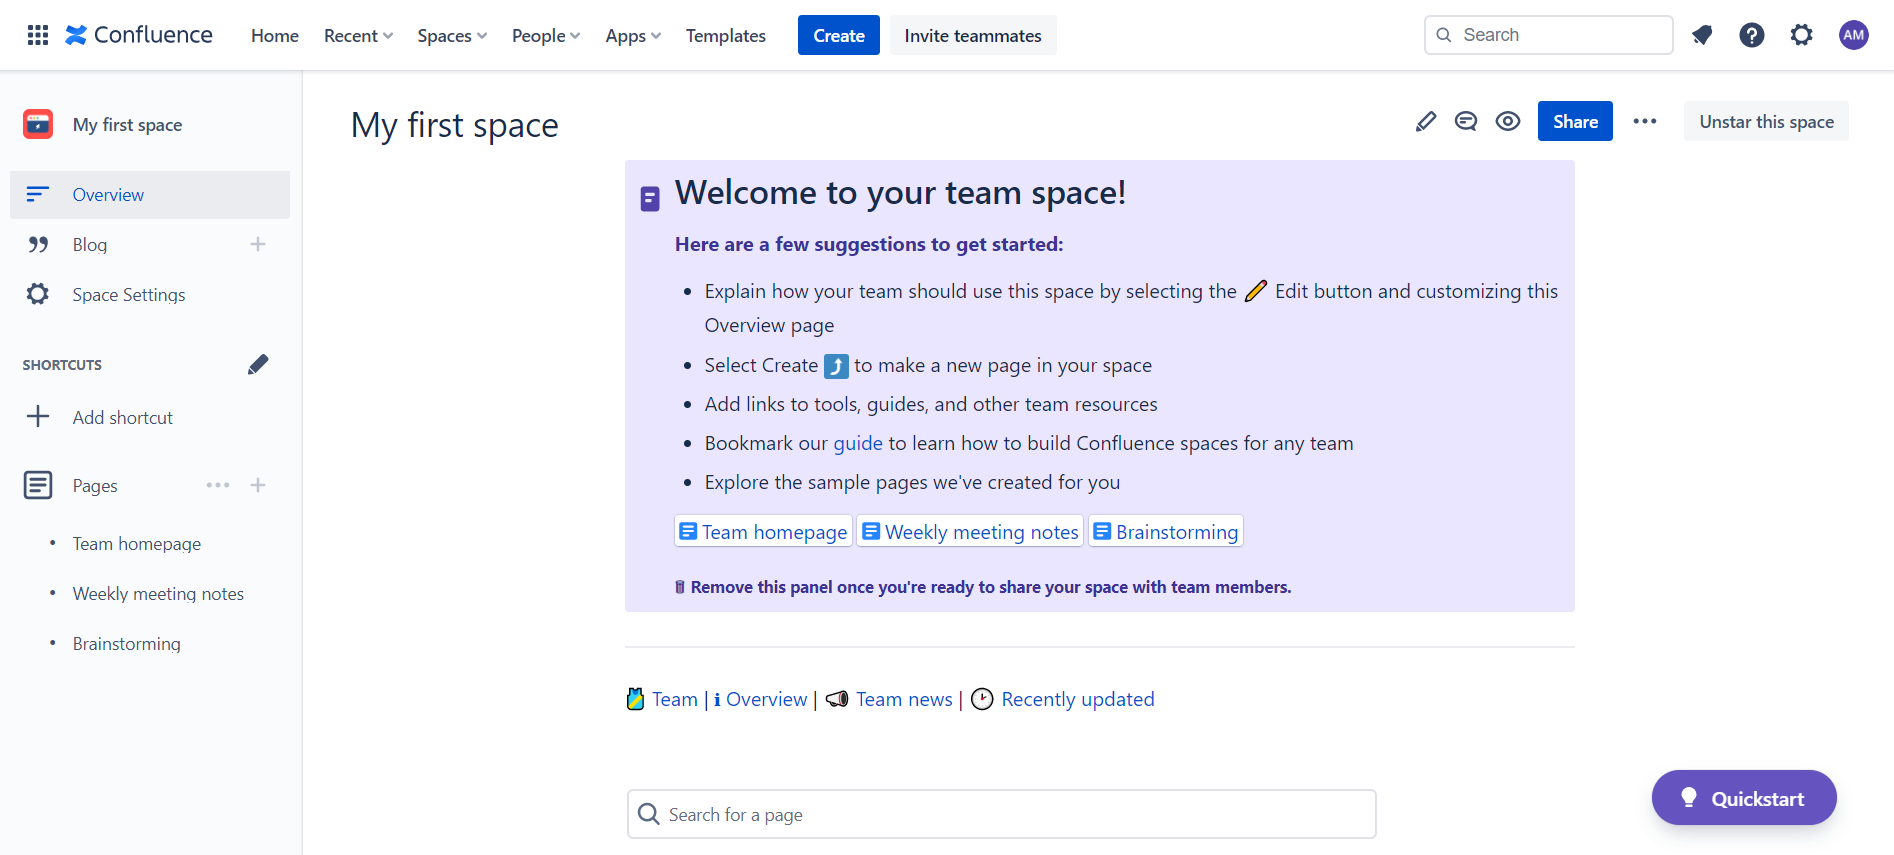Open the Quickstart button
The width and height of the screenshot is (1894, 855).
point(1744,797)
